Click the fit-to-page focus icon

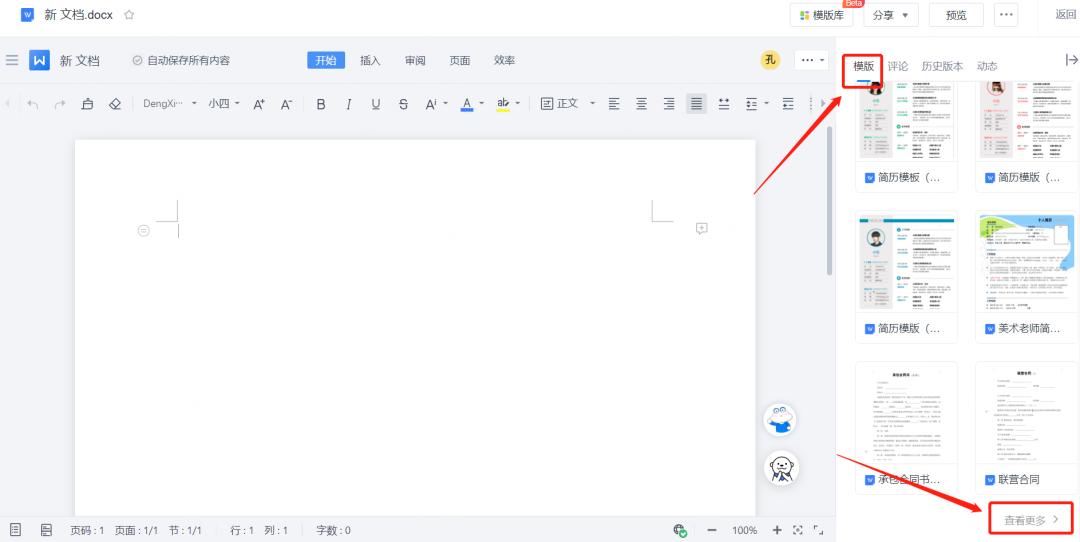[x=798, y=530]
